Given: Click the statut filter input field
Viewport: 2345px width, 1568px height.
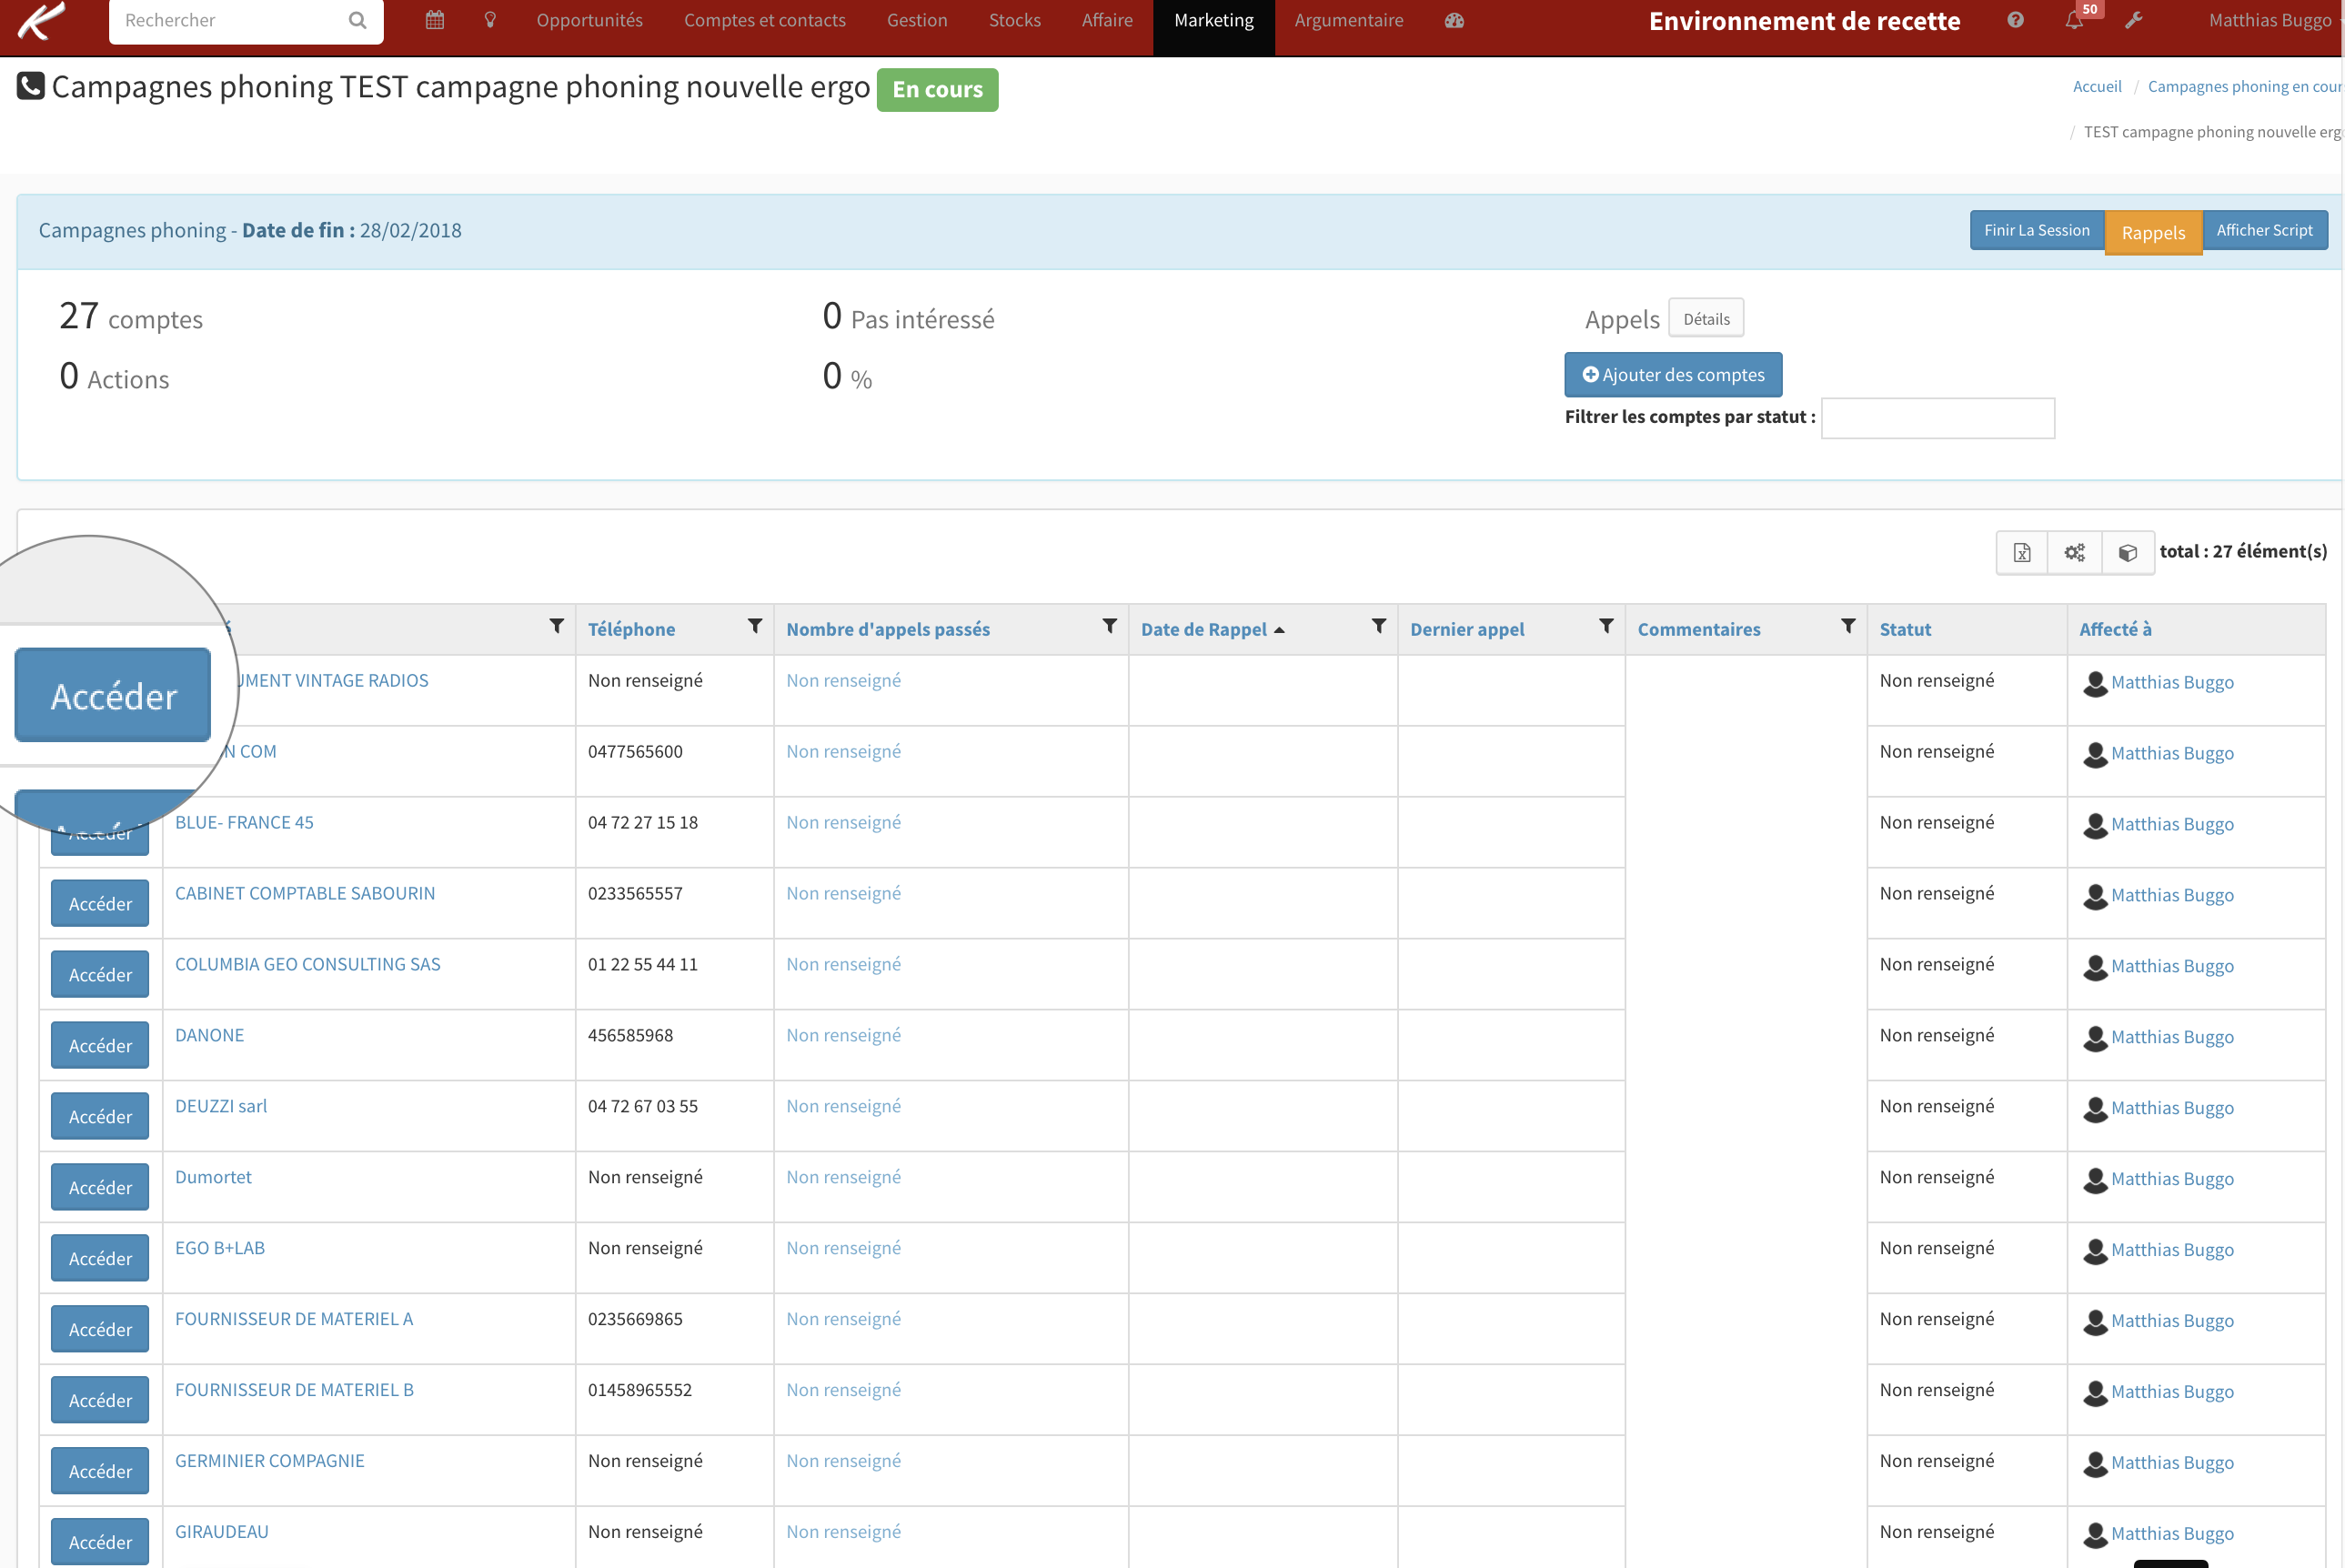Looking at the screenshot, I should (1937, 418).
